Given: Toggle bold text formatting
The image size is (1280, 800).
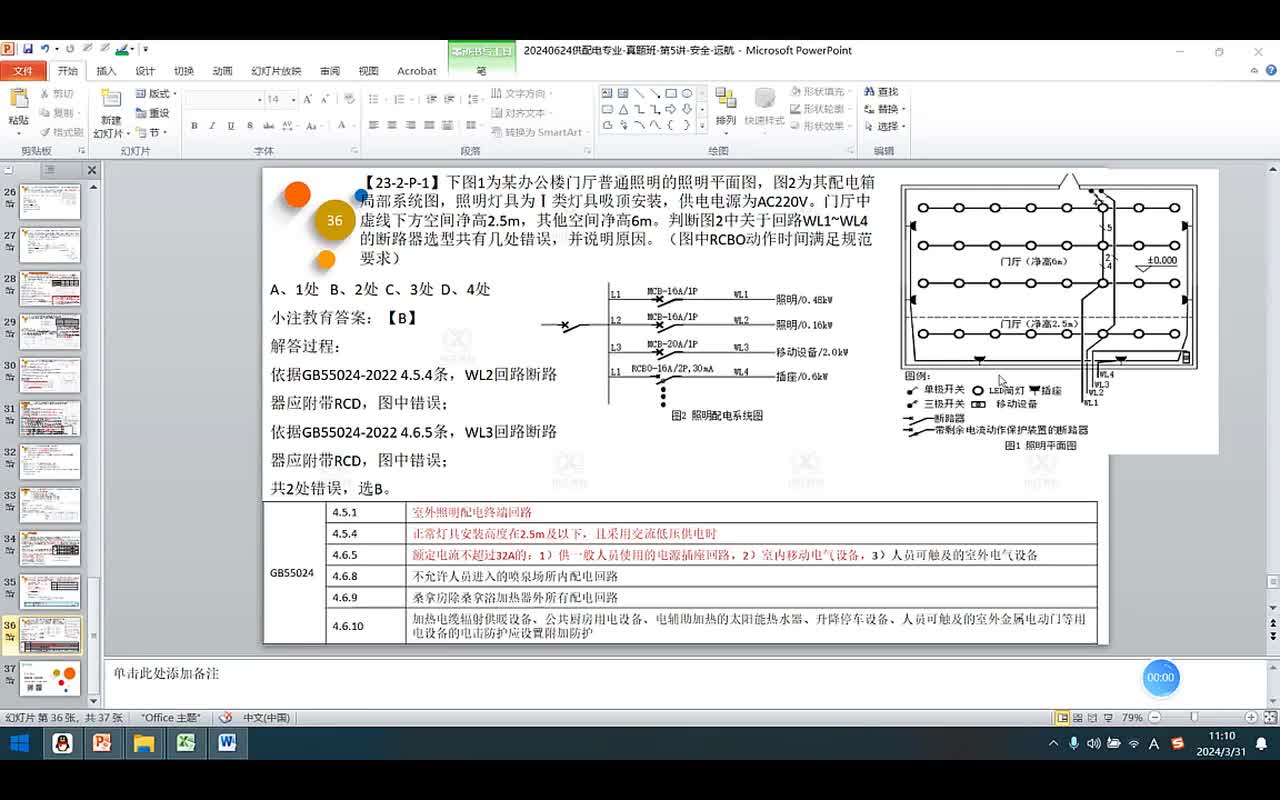Looking at the screenshot, I should (x=194, y=126).
